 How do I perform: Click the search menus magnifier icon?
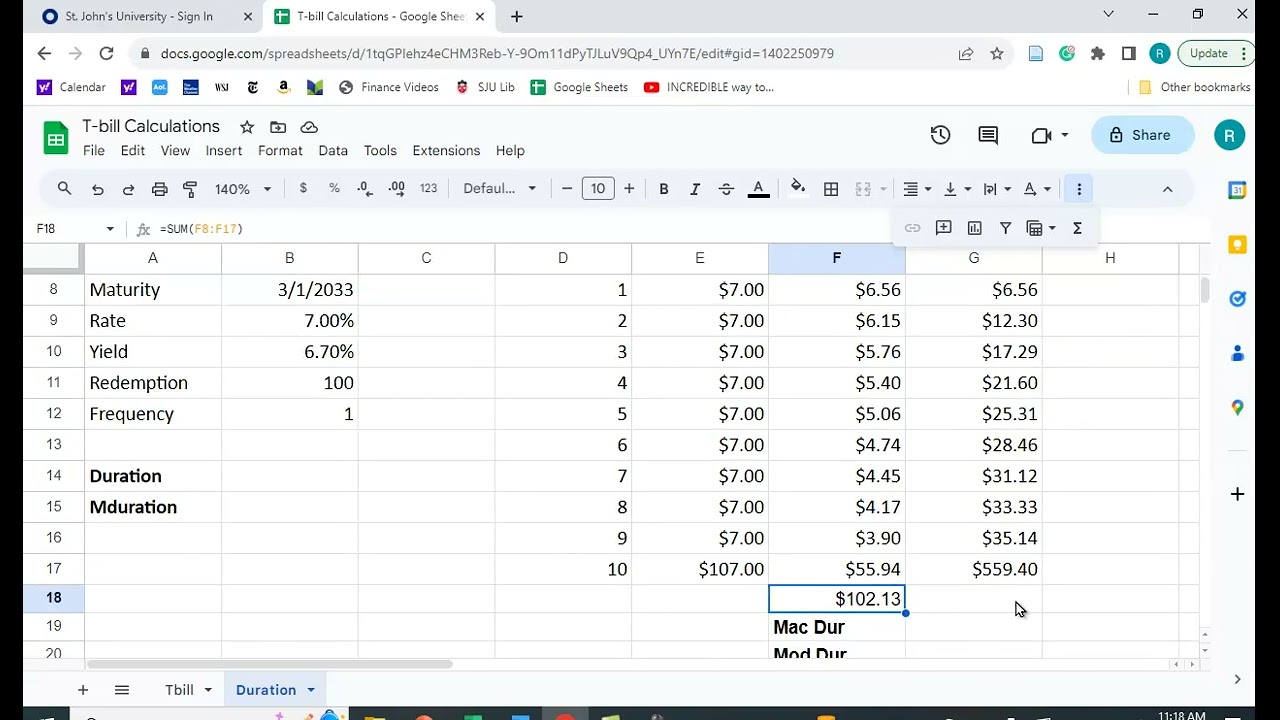tap(64, 189)
